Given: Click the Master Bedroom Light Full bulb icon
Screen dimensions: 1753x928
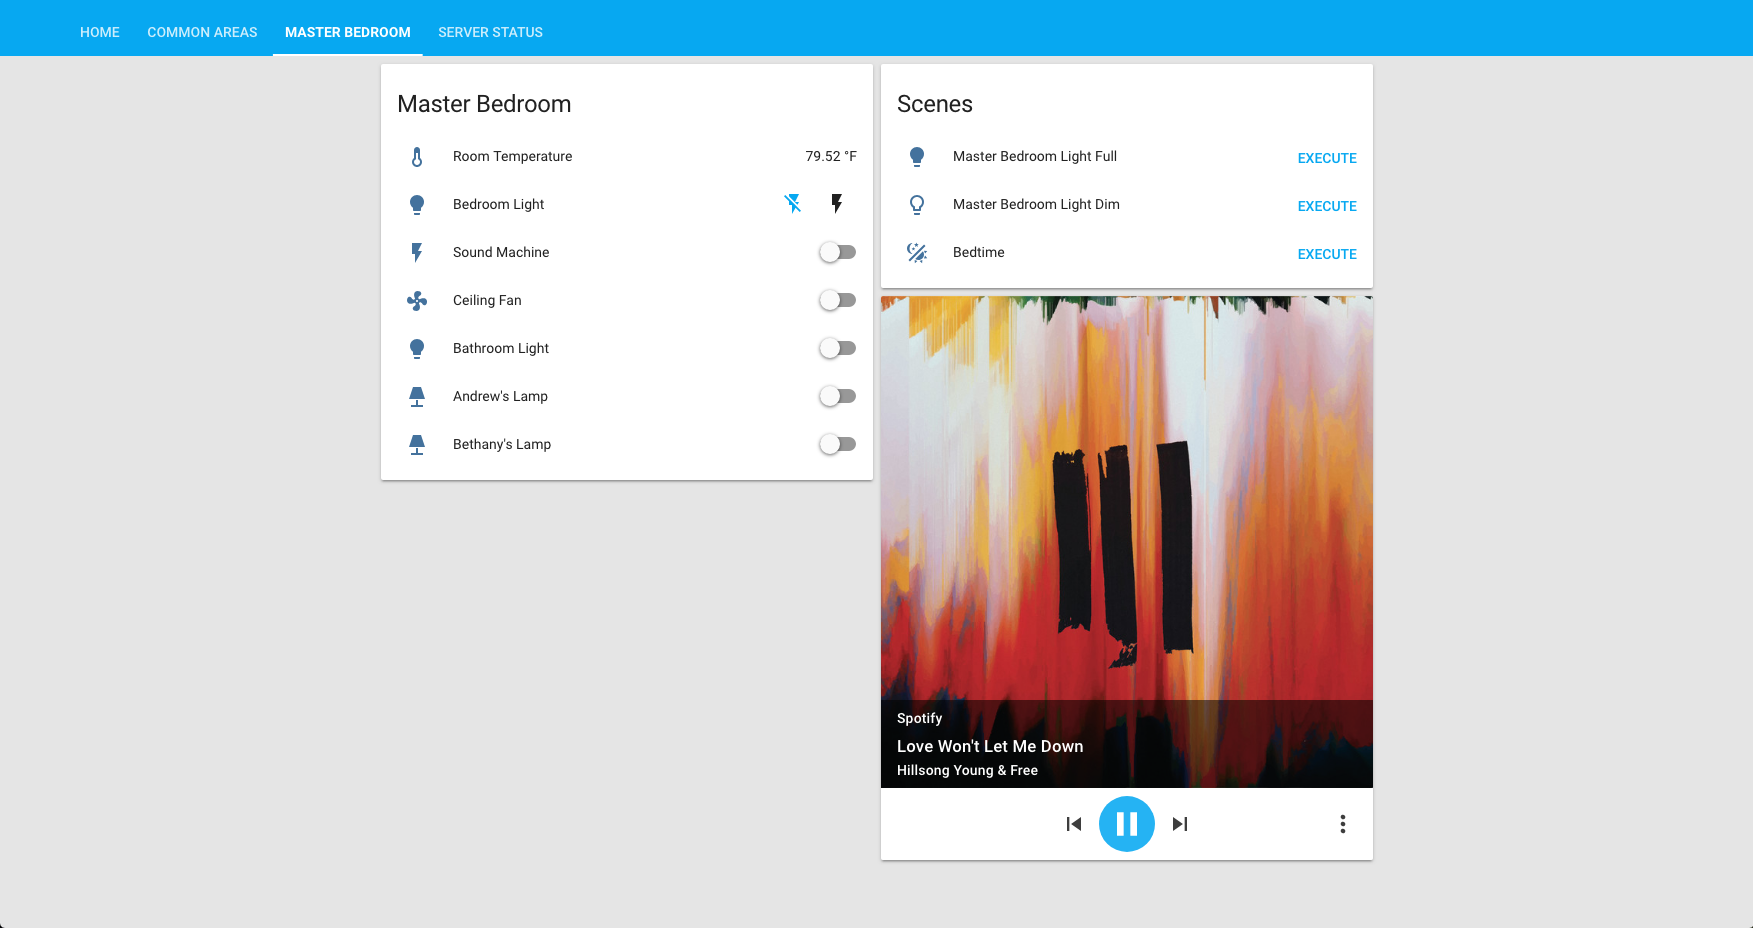Looking at the screenshot, I should click(x=917, y=157).
